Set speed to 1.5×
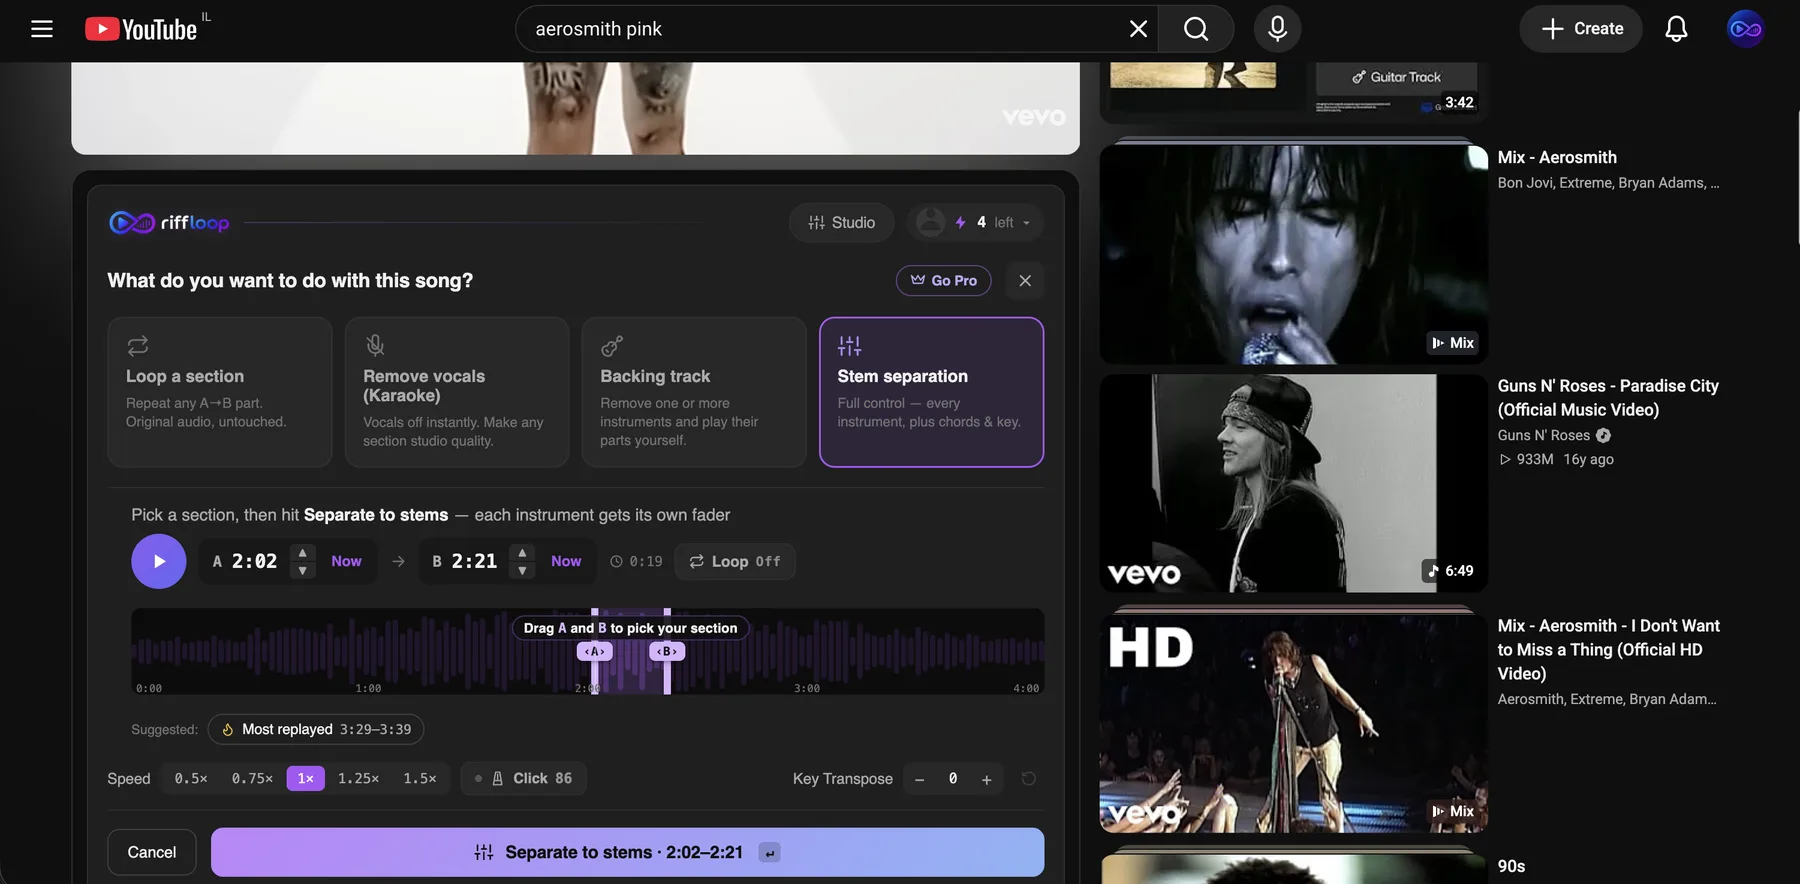The width and height of the screenshot is (1800, 884). tap(420, 778)
